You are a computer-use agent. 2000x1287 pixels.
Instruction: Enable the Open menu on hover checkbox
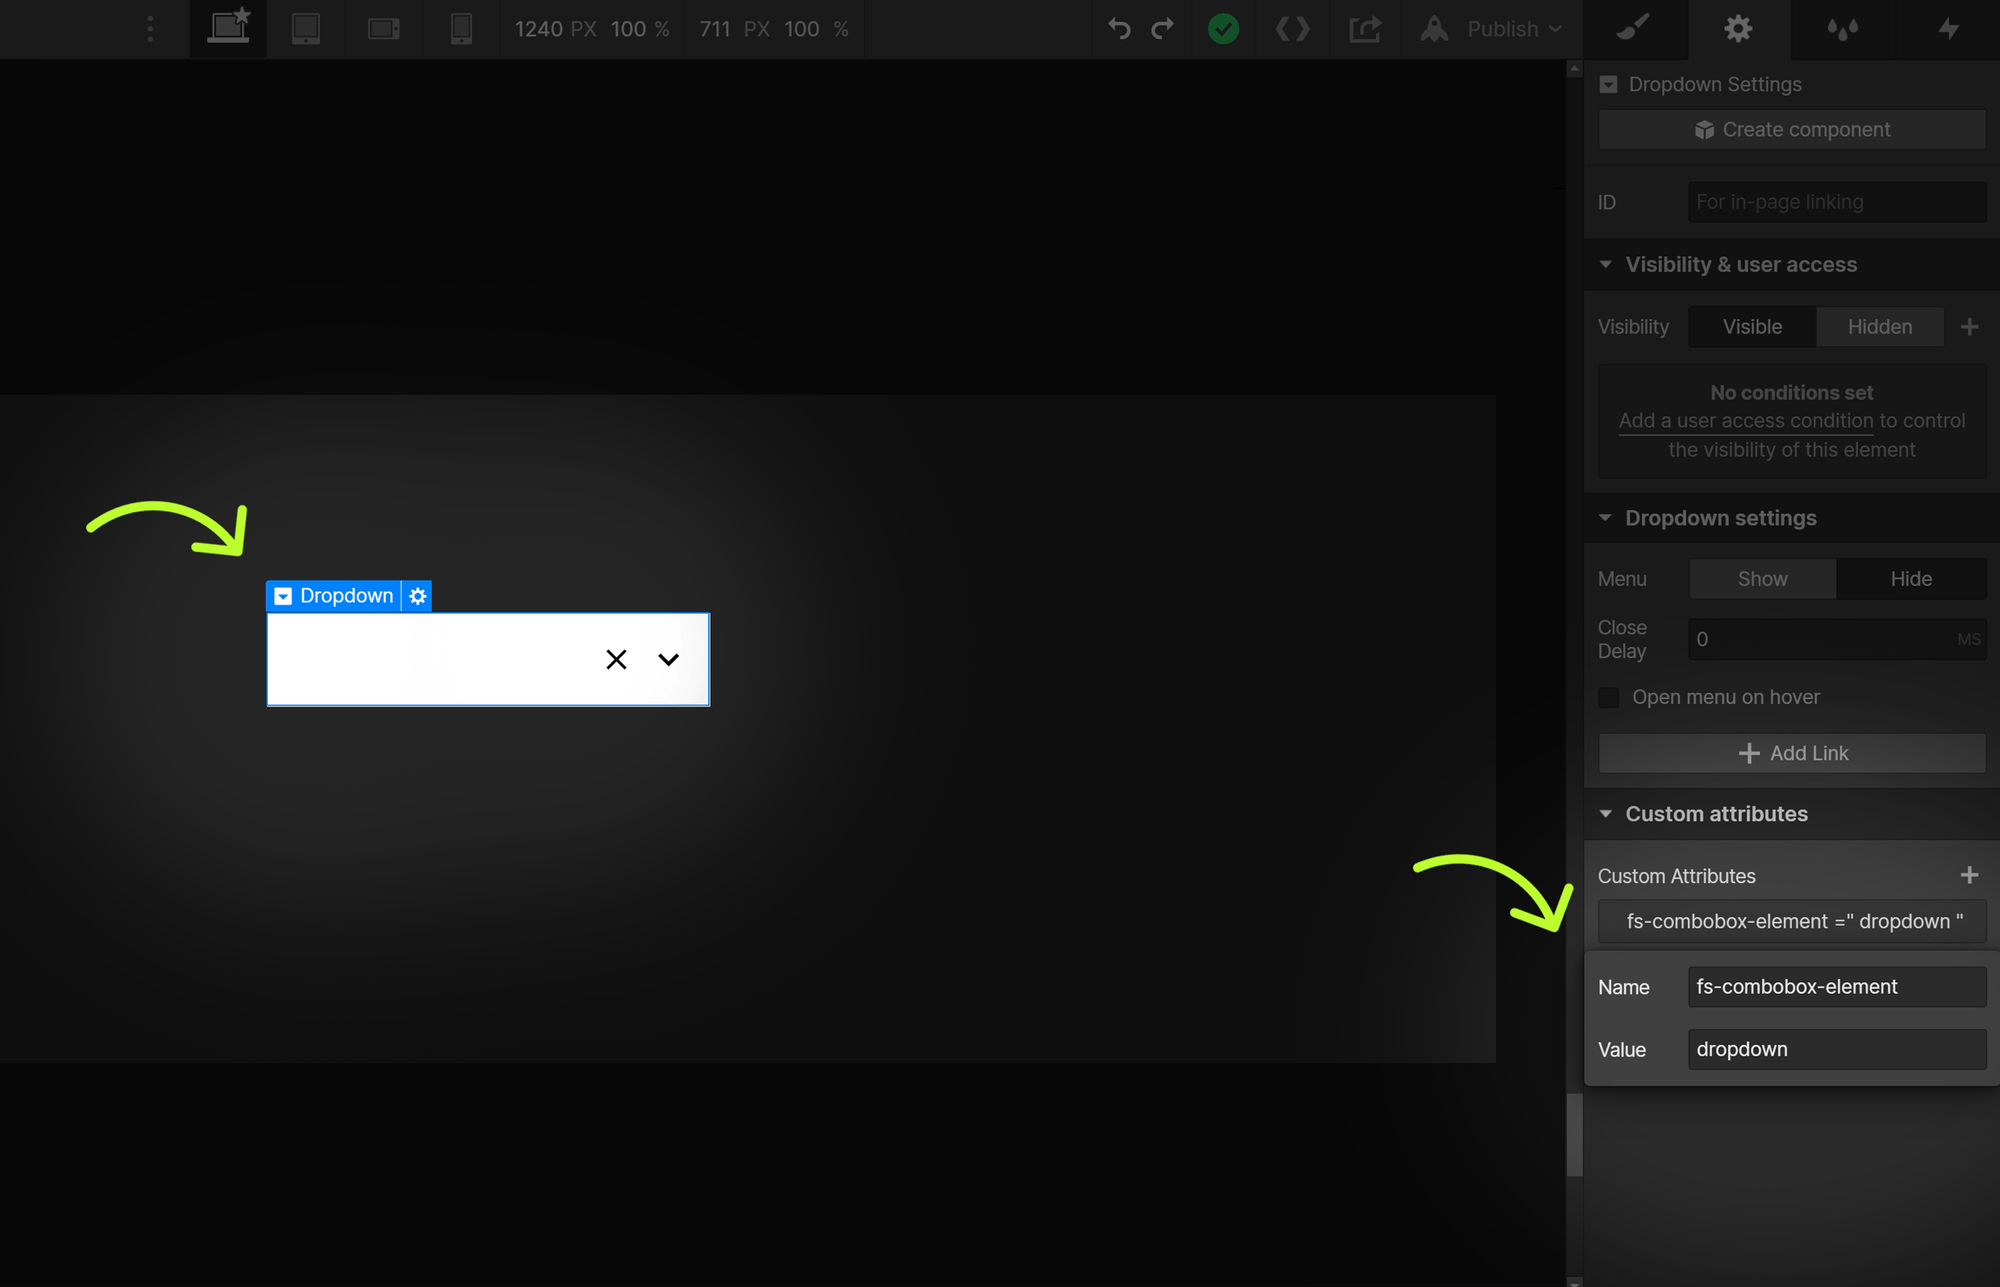click(1608, 697)
